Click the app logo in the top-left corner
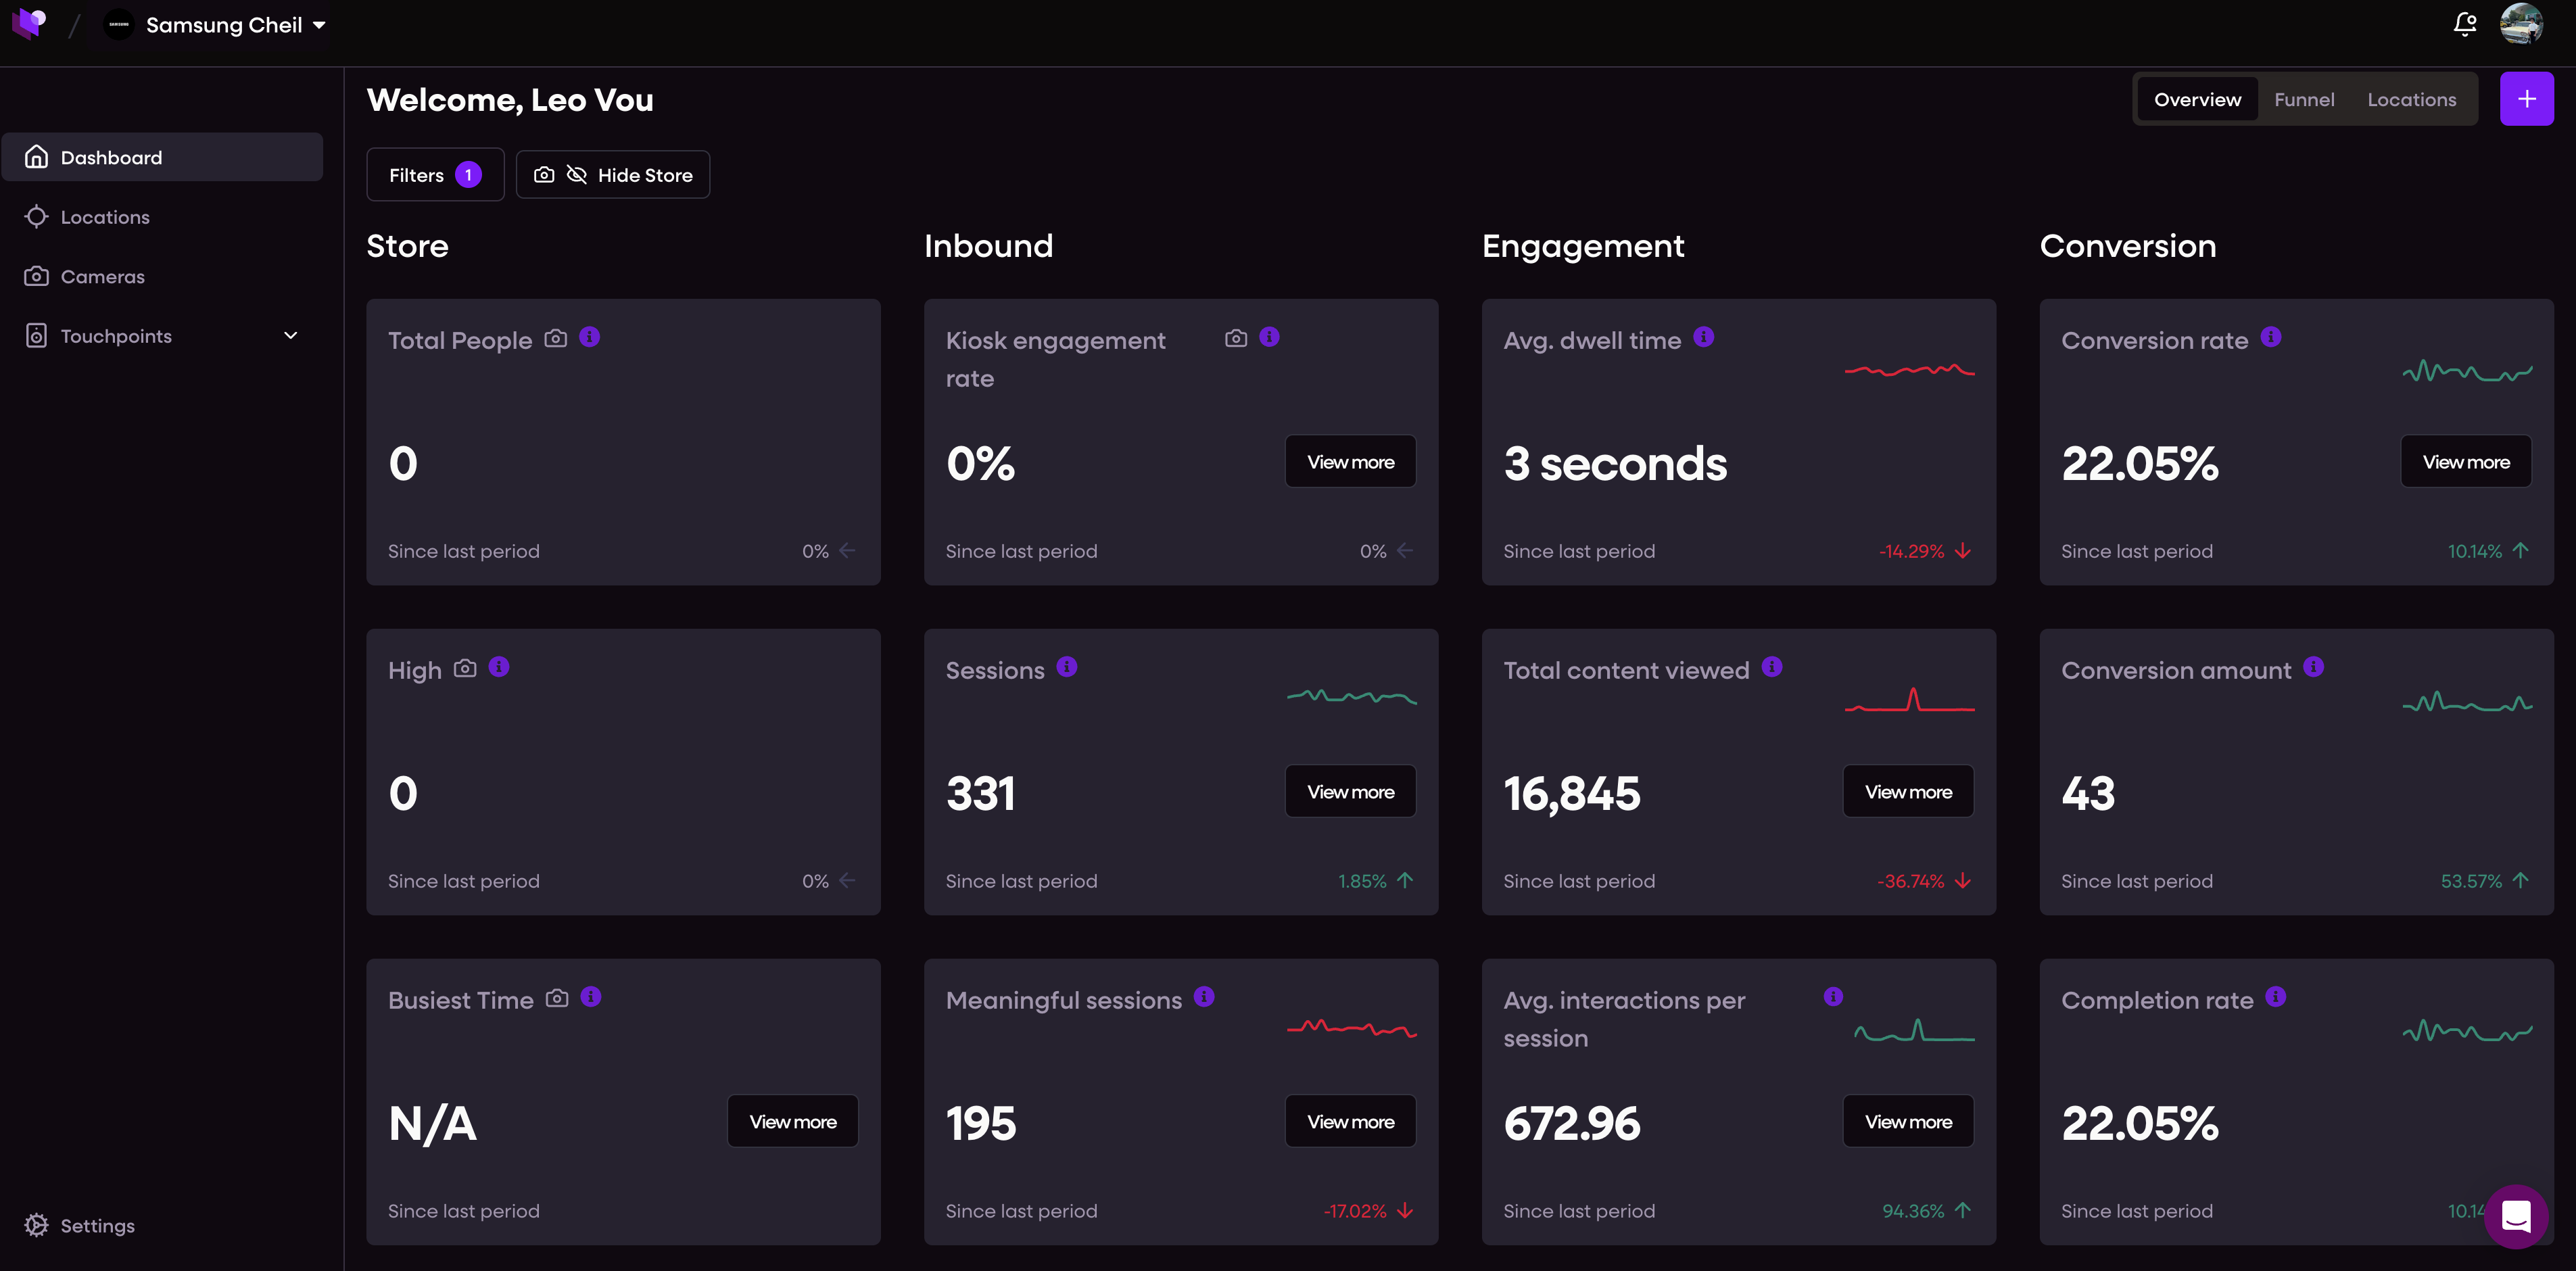This screenshot has width=2576, height=1271. click(x=29, y=24)
